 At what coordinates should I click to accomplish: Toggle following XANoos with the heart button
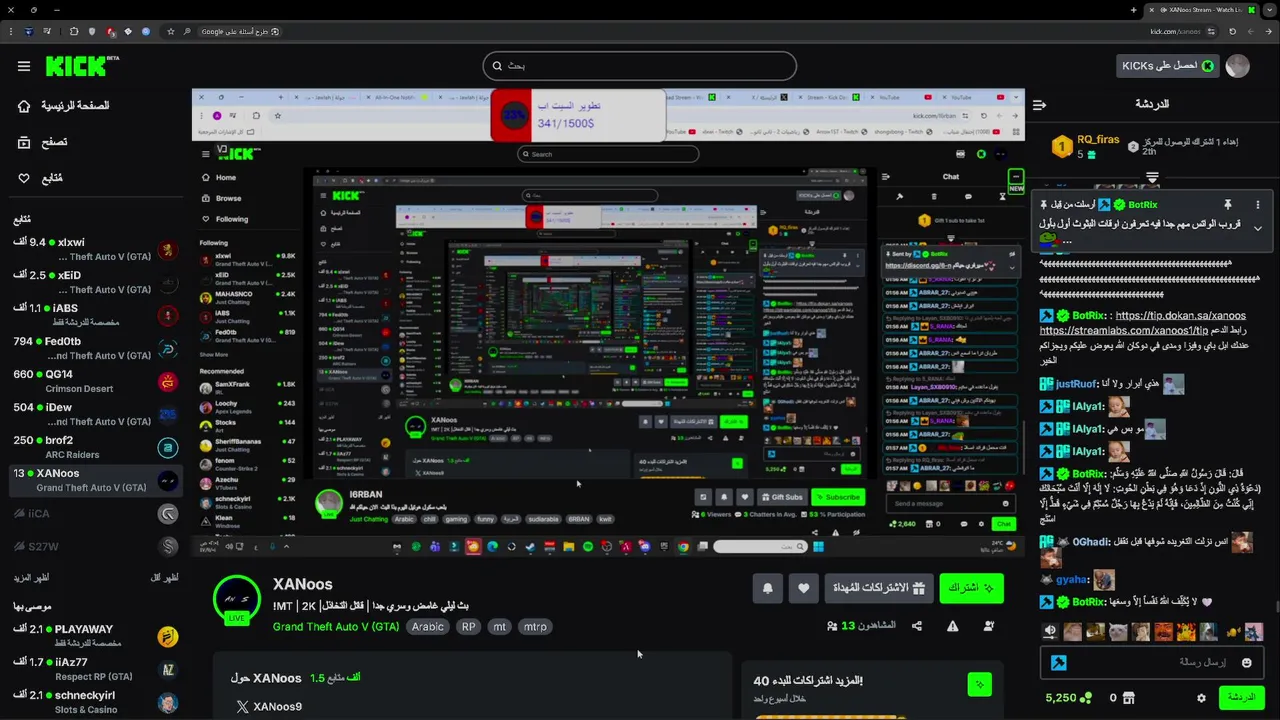[x=804, y=588]
